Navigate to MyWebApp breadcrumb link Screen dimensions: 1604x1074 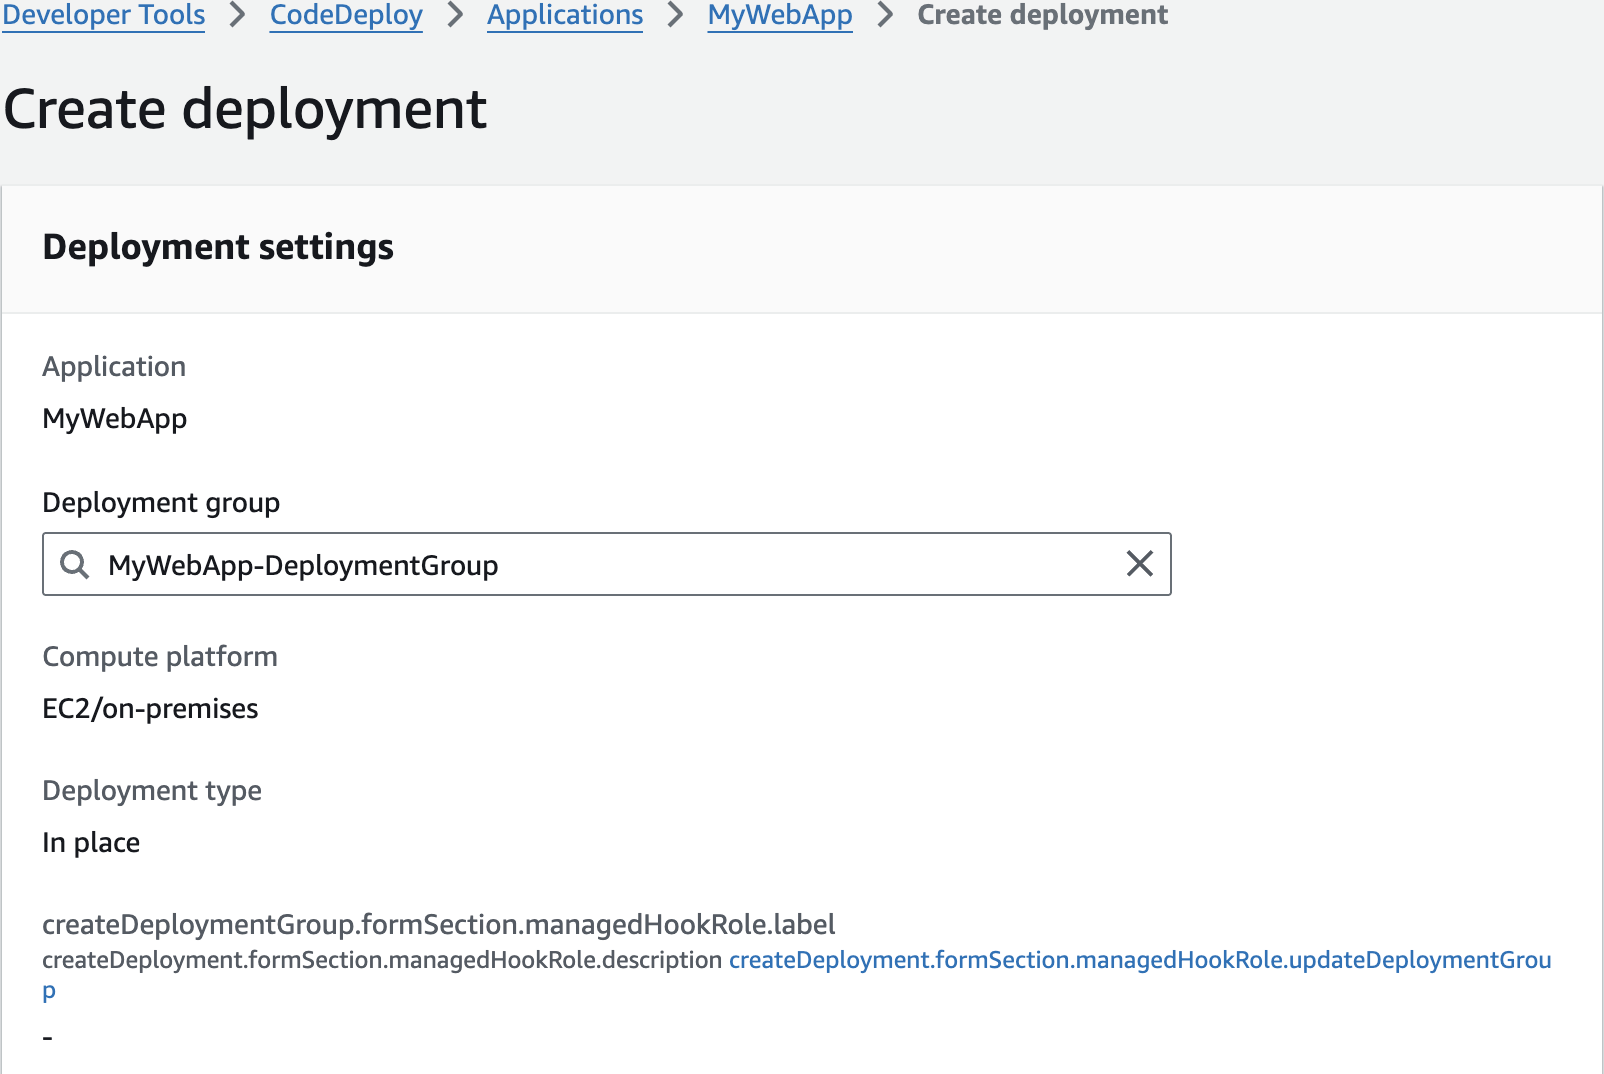click(780, 15)
